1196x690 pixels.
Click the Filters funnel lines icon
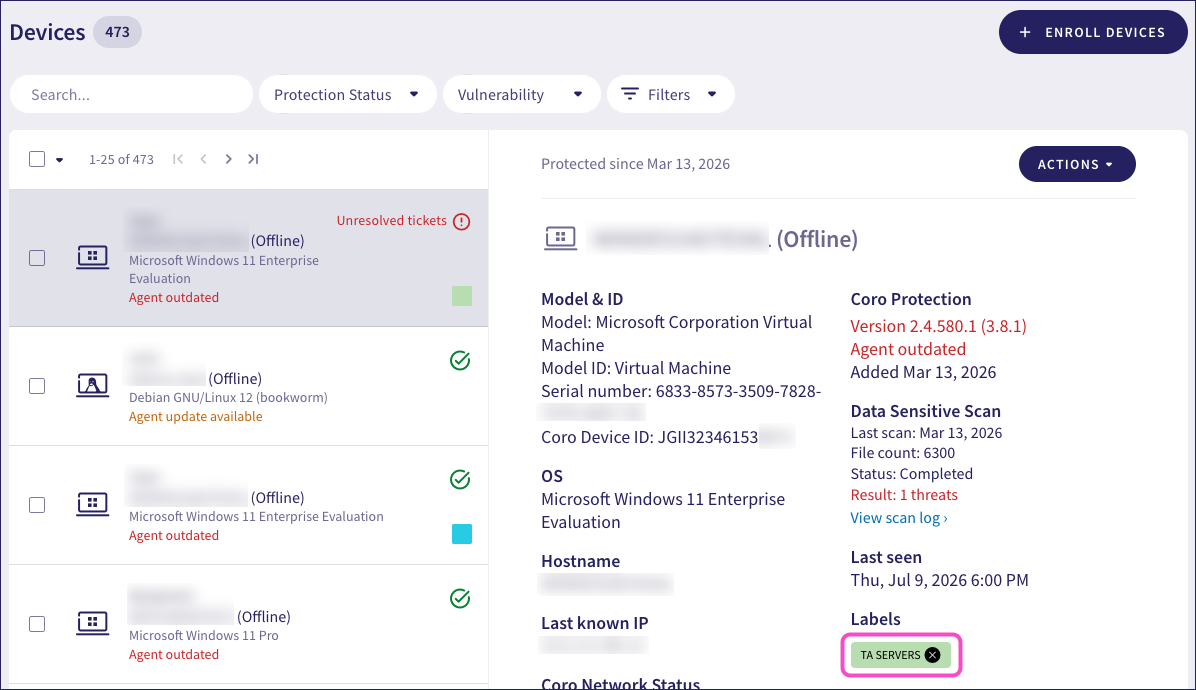point(629,94)
